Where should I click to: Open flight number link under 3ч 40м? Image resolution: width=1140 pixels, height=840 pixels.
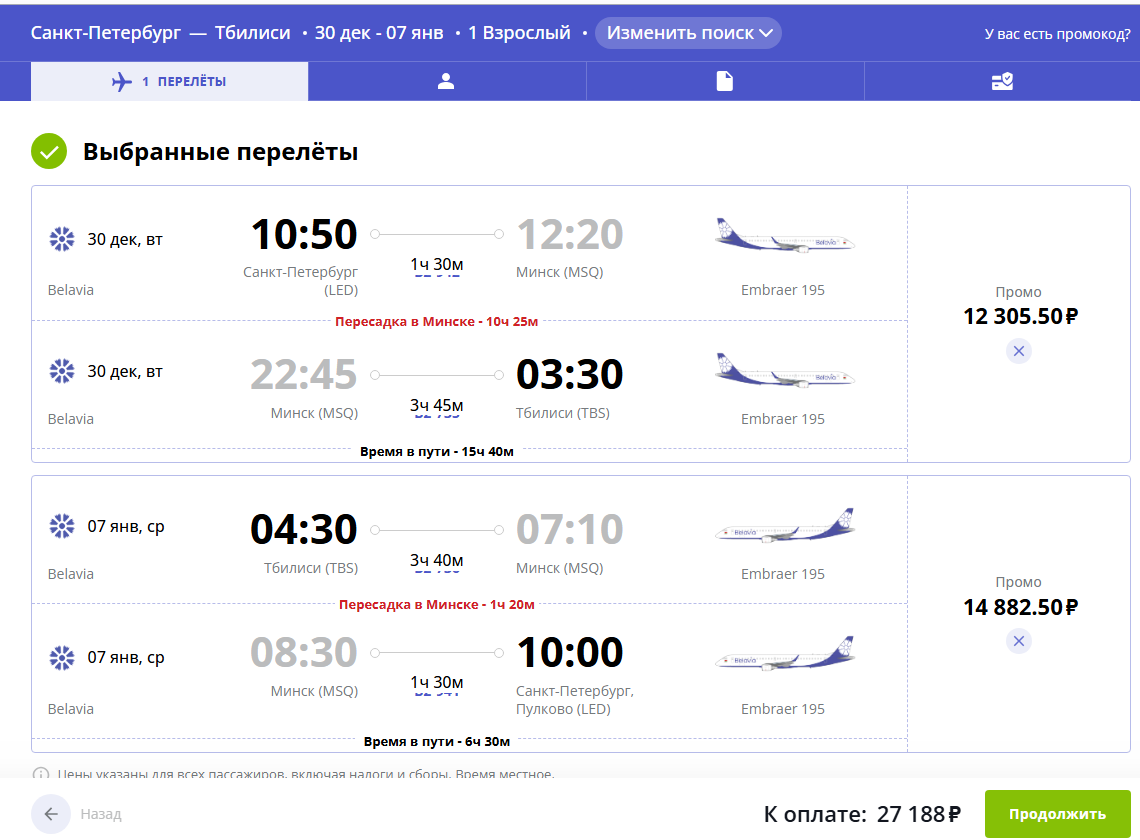436,572
